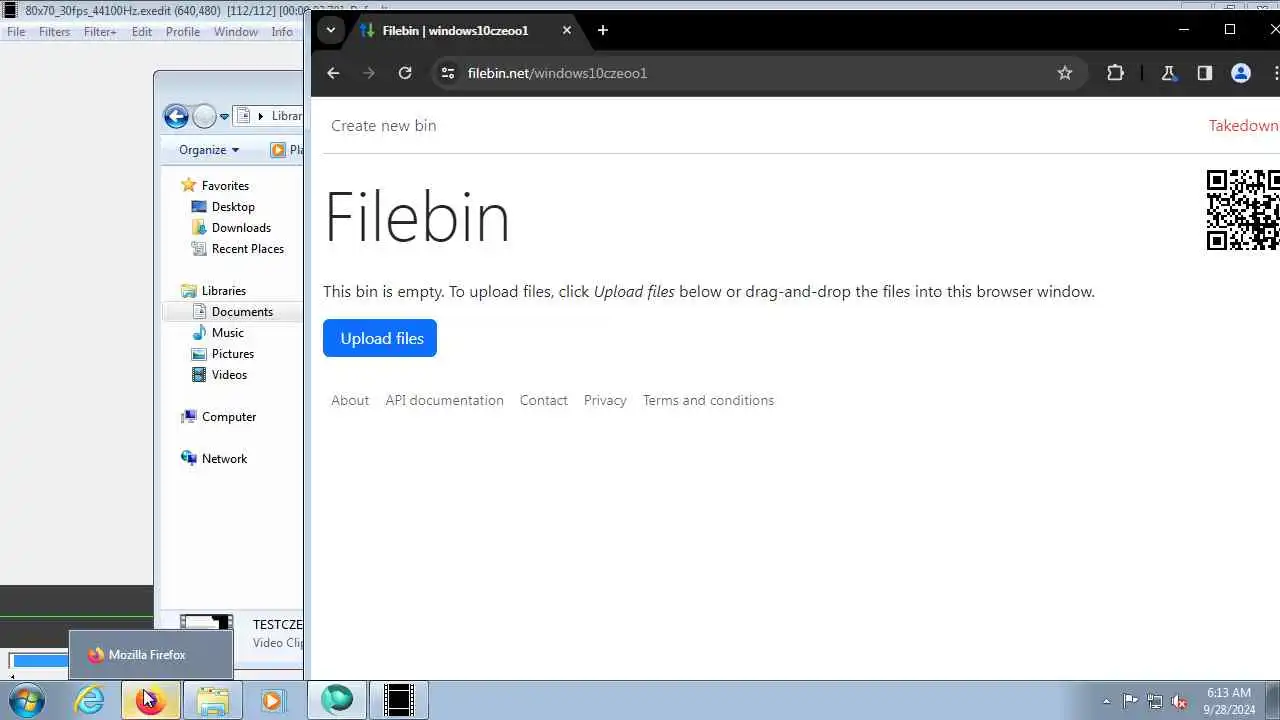1280x720 pixels.
Task: Click the muted volume tray icon
Action: click(x=1180, y=701)
